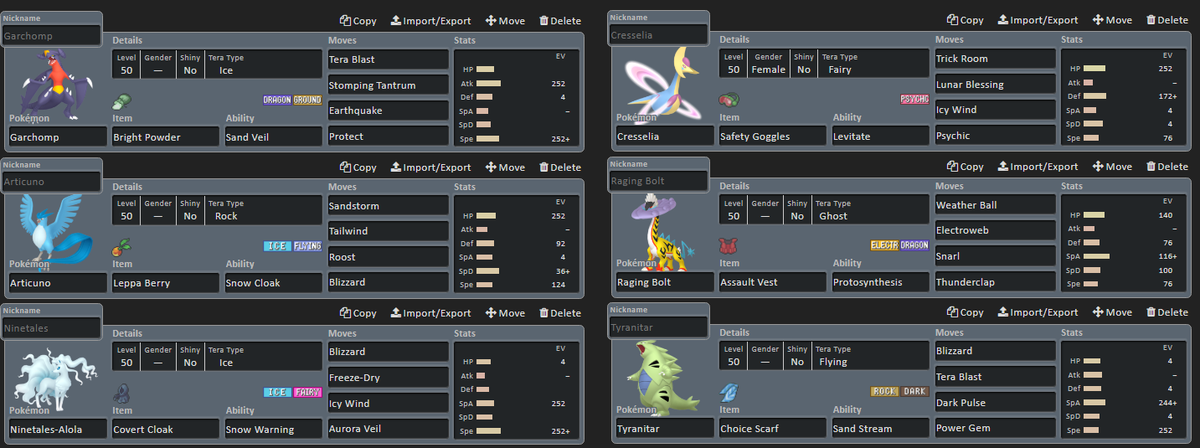Toggle Cresselia's Shiny setting

[803, 65]
